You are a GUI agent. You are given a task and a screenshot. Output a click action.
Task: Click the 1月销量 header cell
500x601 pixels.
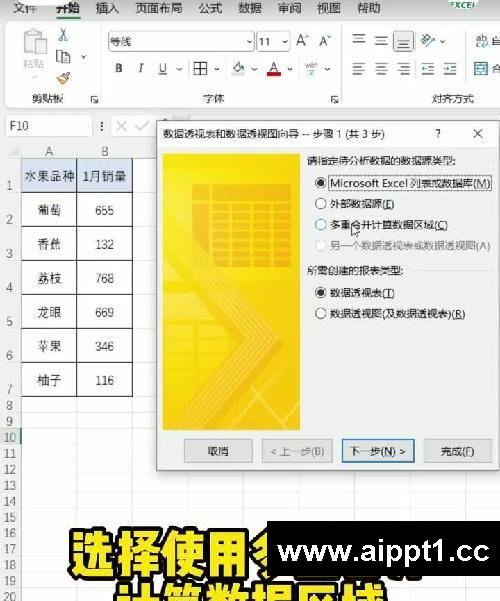coord(104,176)
